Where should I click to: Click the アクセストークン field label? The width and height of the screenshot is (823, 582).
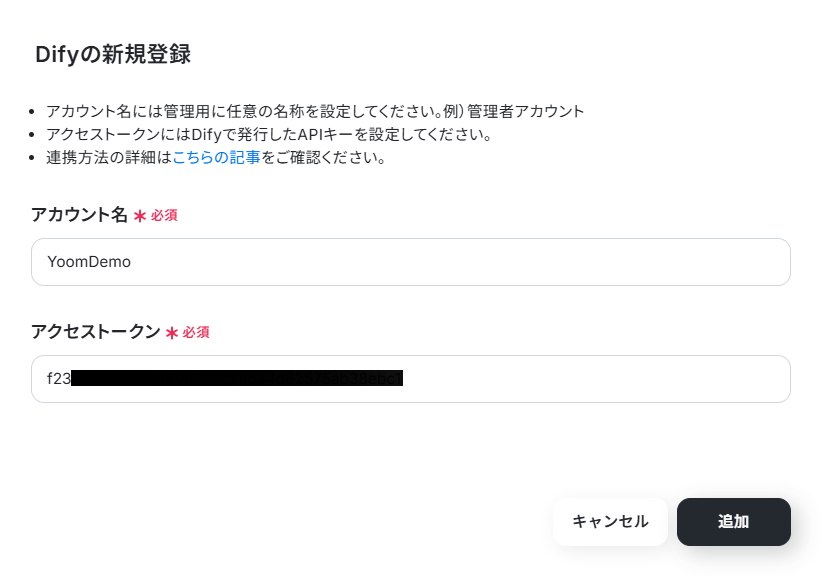(x=96, y=332)
